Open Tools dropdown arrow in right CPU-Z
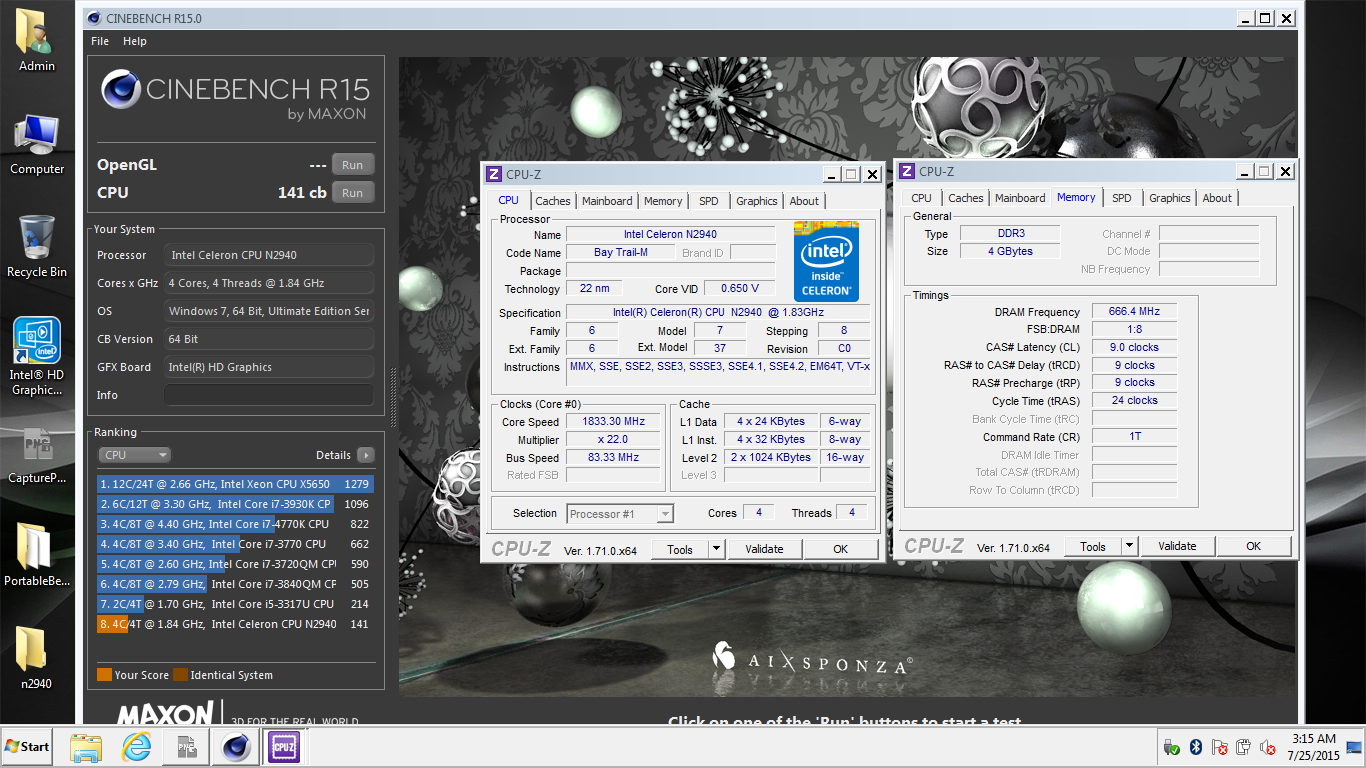The image size is (1366, 768). (1129, 546)
